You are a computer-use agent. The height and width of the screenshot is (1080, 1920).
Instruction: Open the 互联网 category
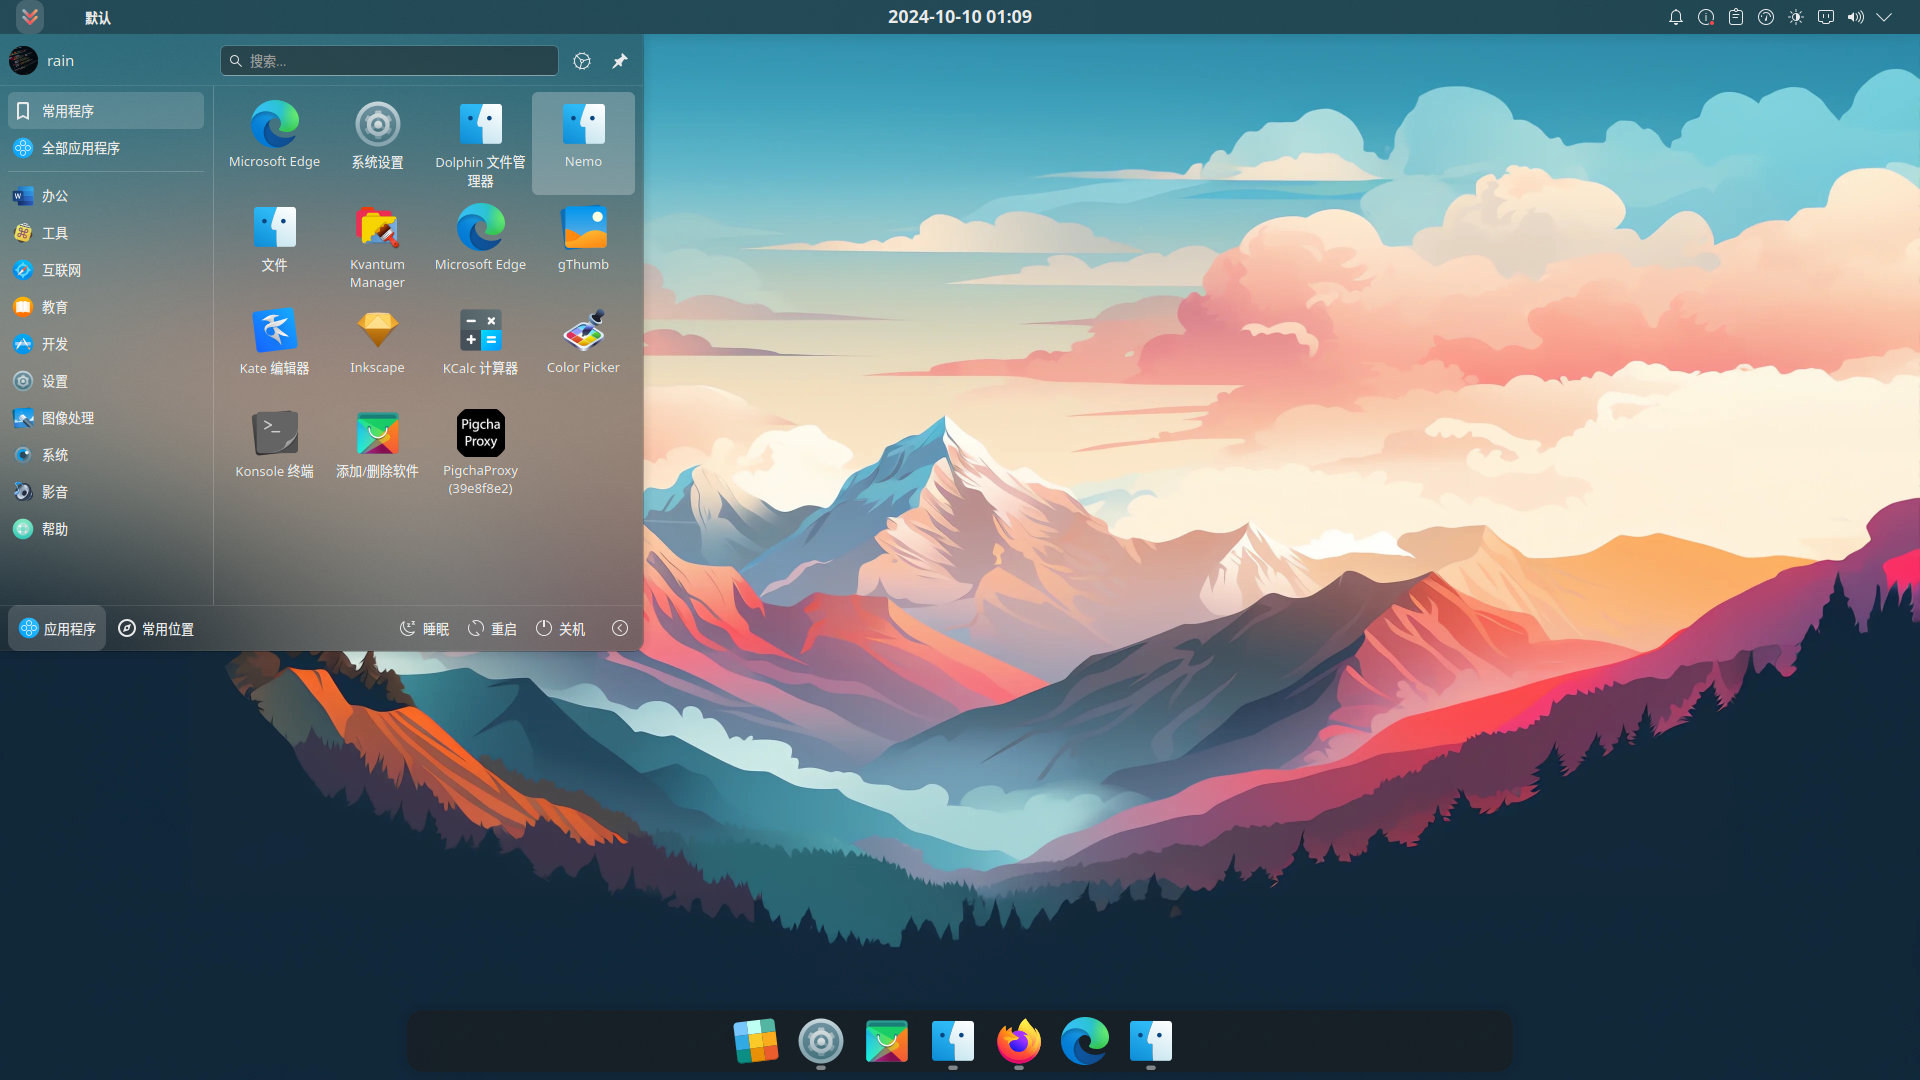[106, 270]
